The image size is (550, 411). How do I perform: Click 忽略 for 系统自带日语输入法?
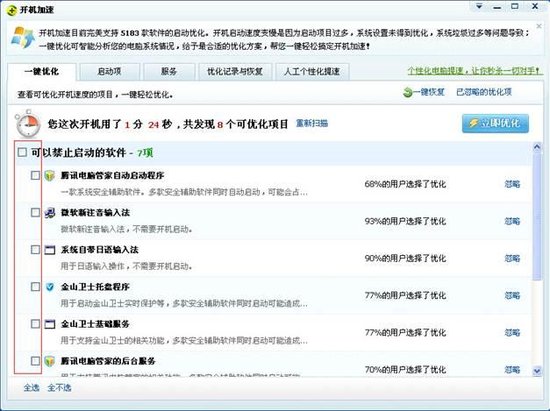[512, 258]
